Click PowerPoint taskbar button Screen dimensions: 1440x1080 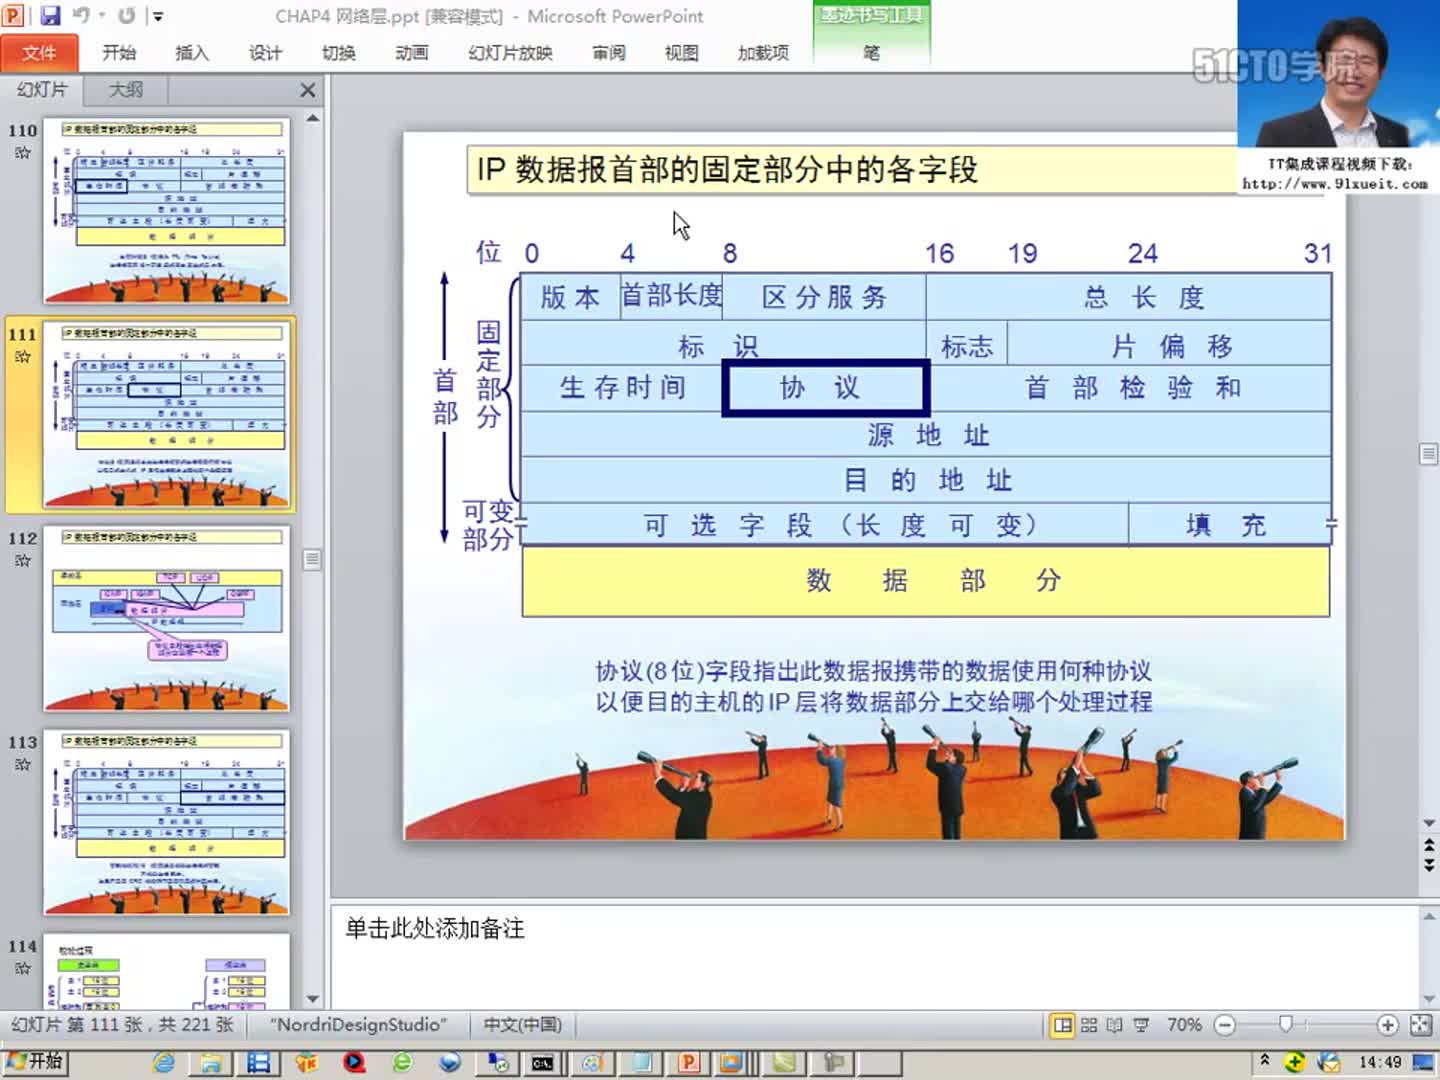(688, 1062)
